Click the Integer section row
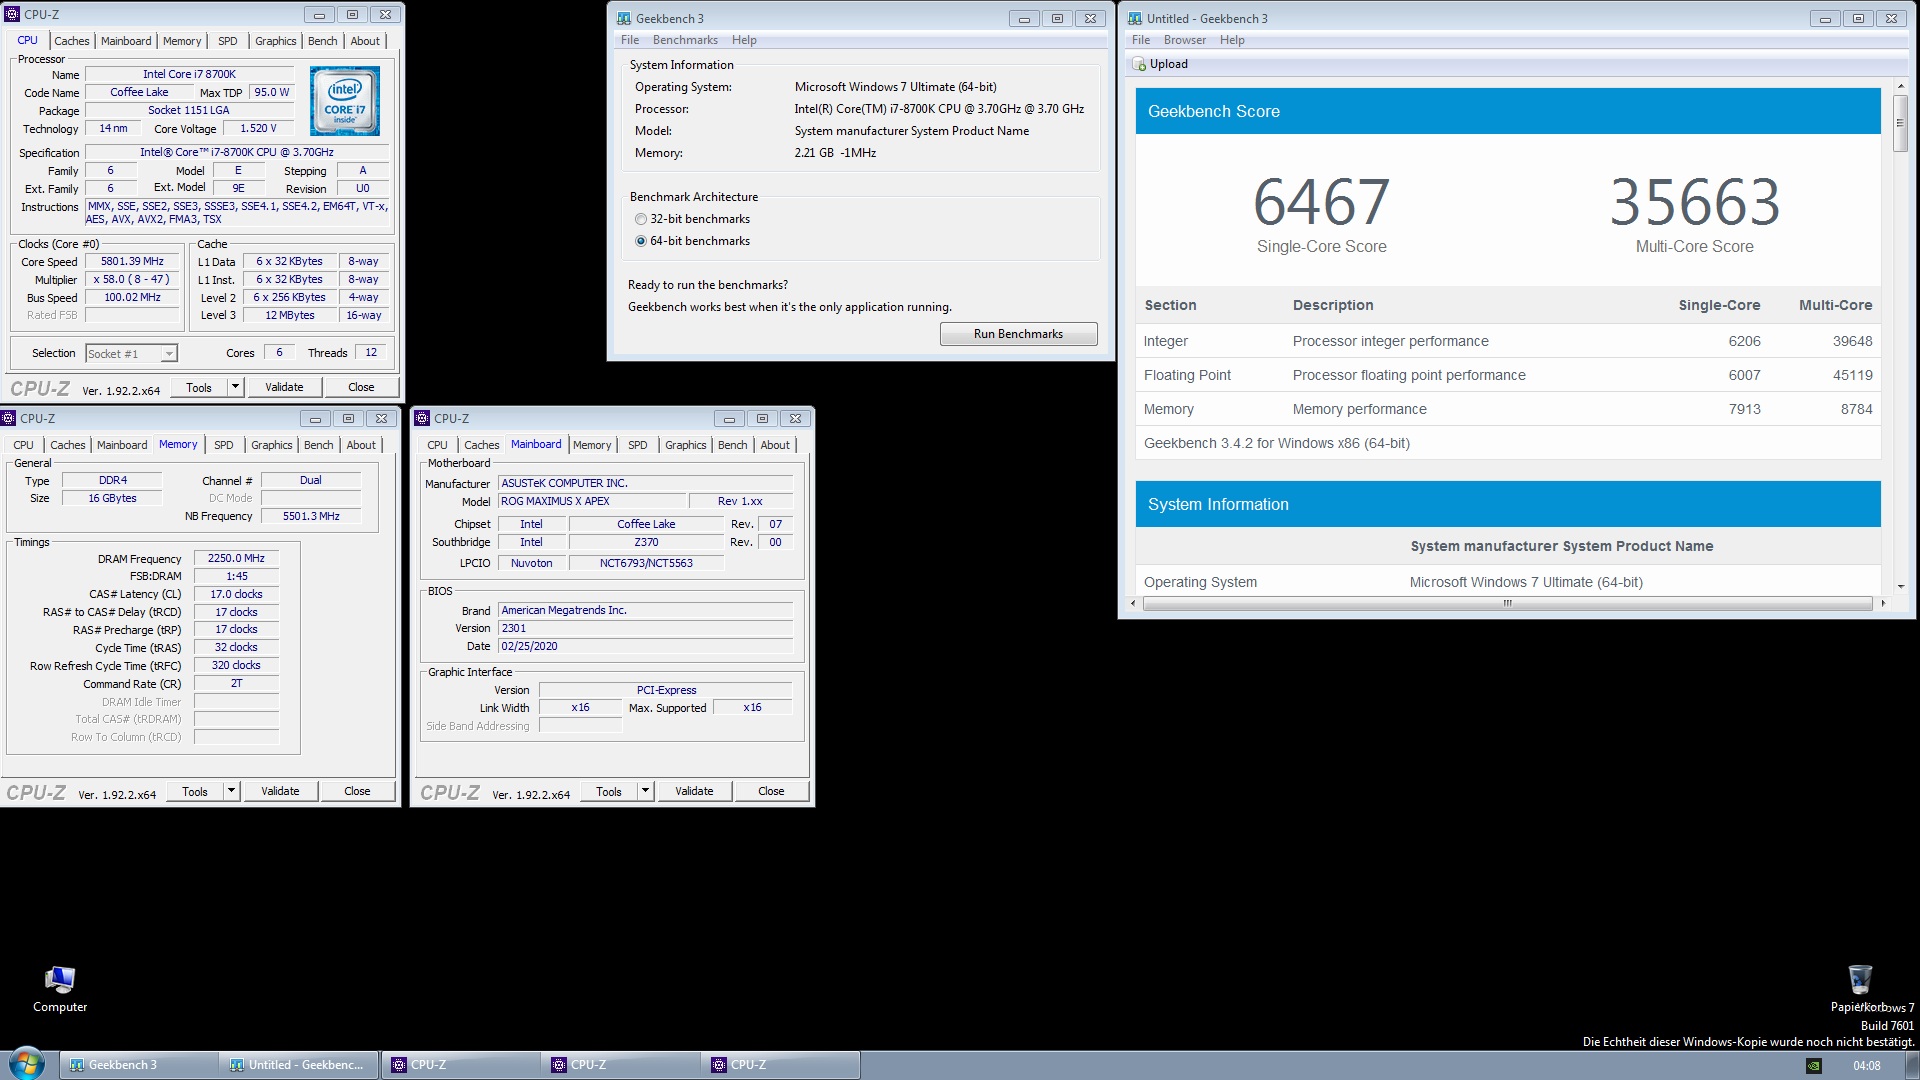Viewport: 1920px width, 1080px height. click(x=1508, y=341)
